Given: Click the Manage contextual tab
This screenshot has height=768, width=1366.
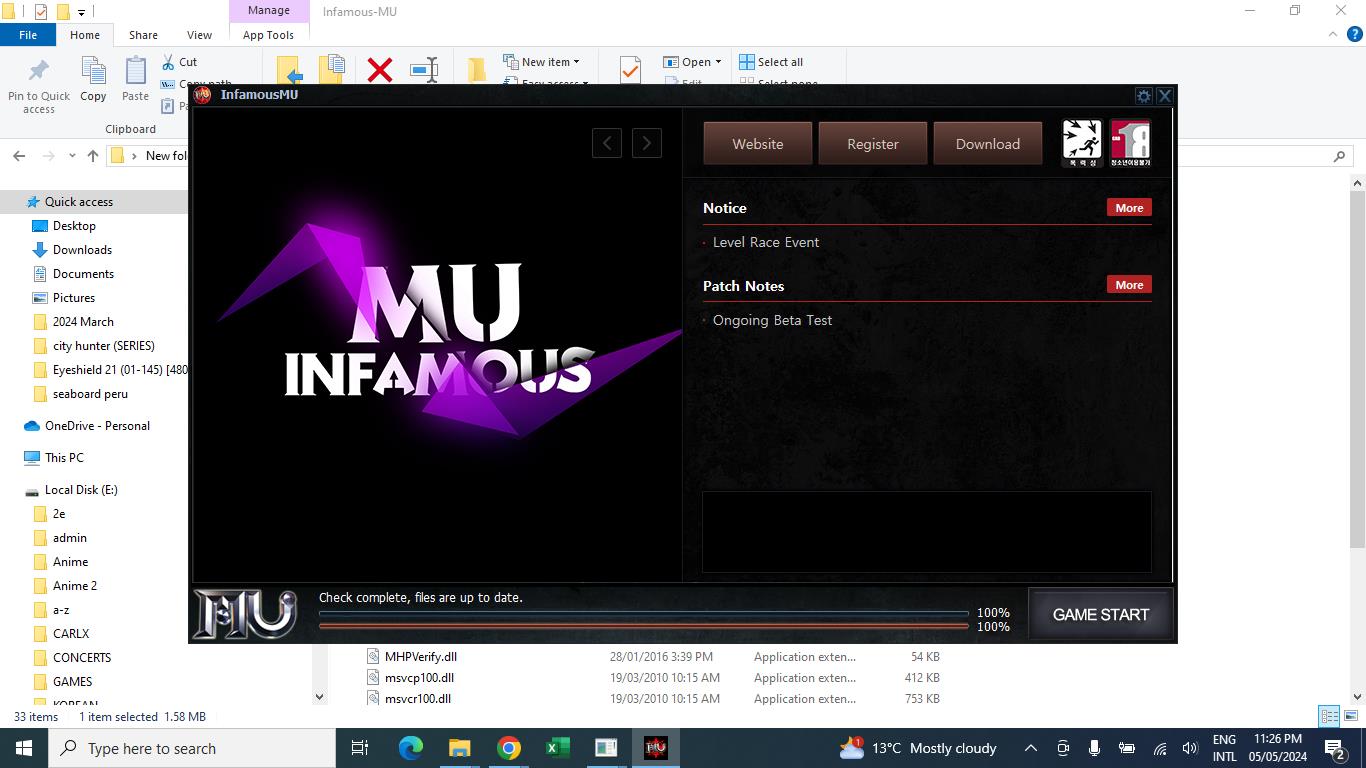Looking at the screenshot, I should [268, 10].
